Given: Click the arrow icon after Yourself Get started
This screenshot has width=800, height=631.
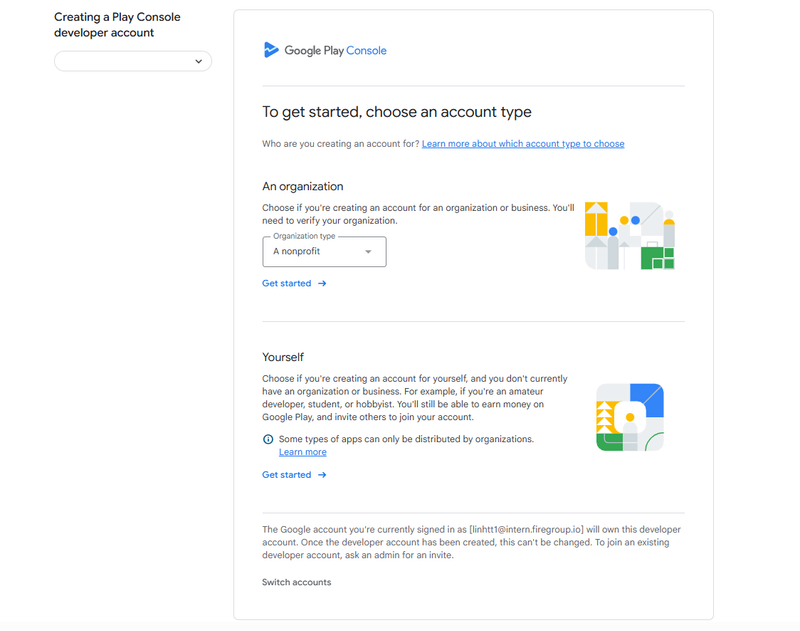Looking at the screenshot, I should click(x=320, y=474).
